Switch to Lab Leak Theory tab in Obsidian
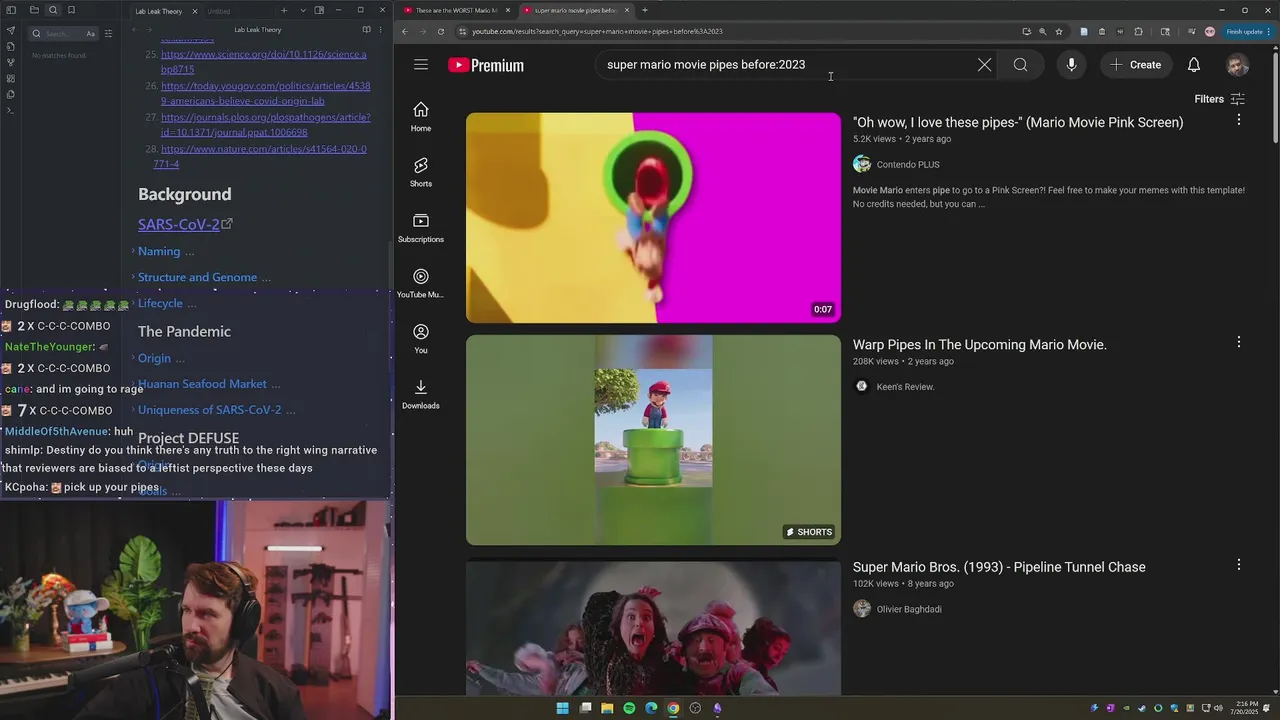The height and width of the screenshot is (720, 1280). (x=161, y=11)
